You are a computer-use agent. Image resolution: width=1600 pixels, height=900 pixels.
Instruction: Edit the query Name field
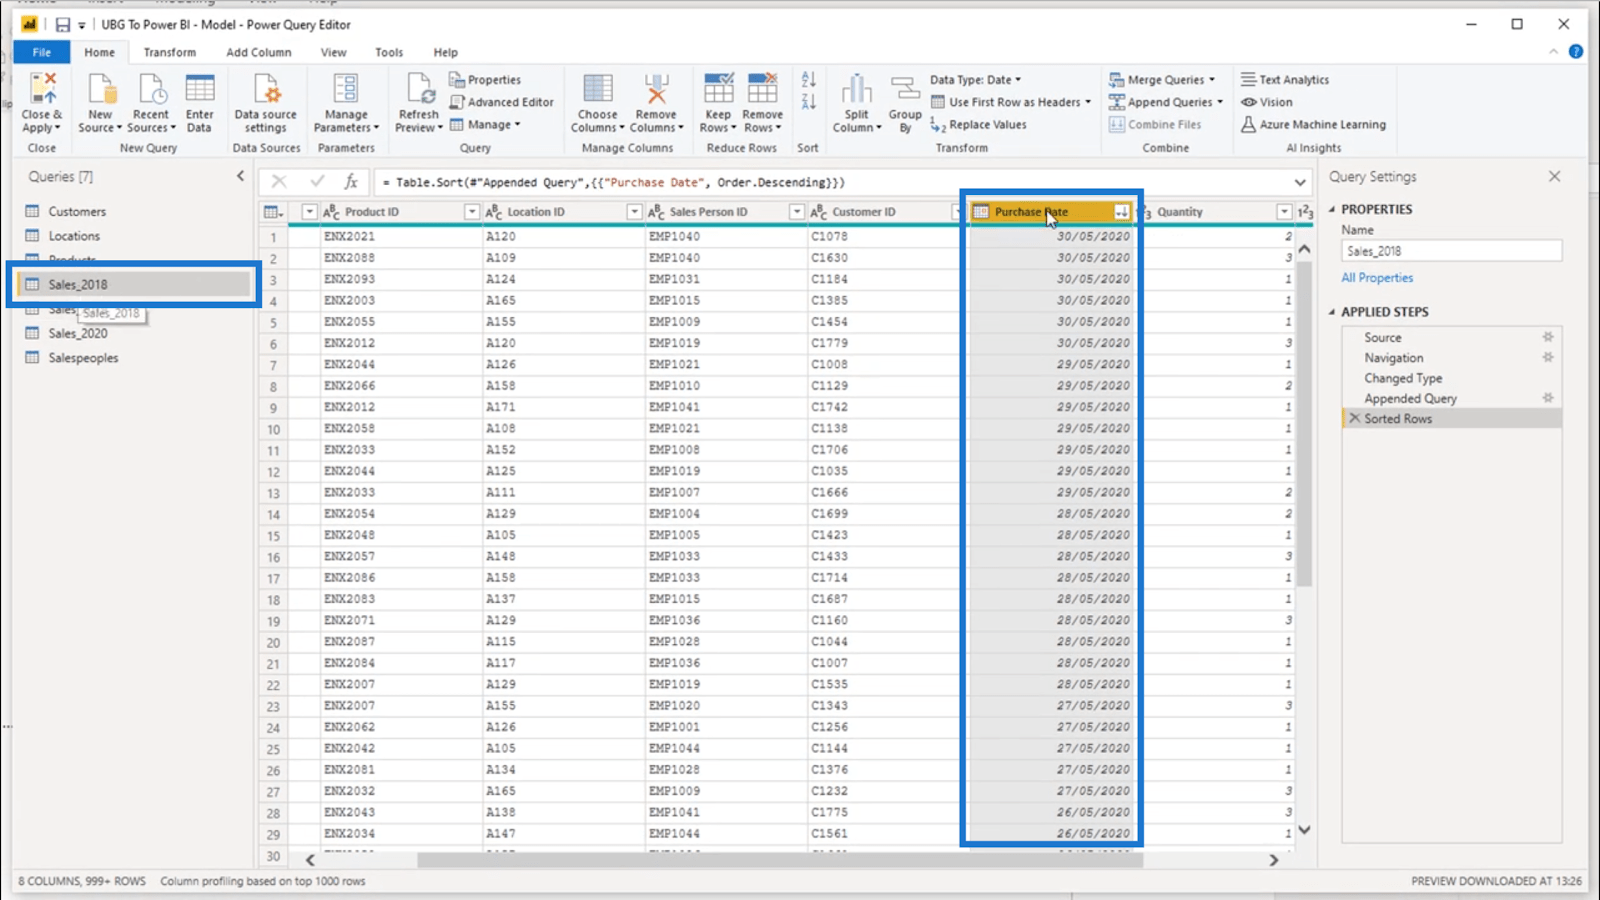[1451, 251]
